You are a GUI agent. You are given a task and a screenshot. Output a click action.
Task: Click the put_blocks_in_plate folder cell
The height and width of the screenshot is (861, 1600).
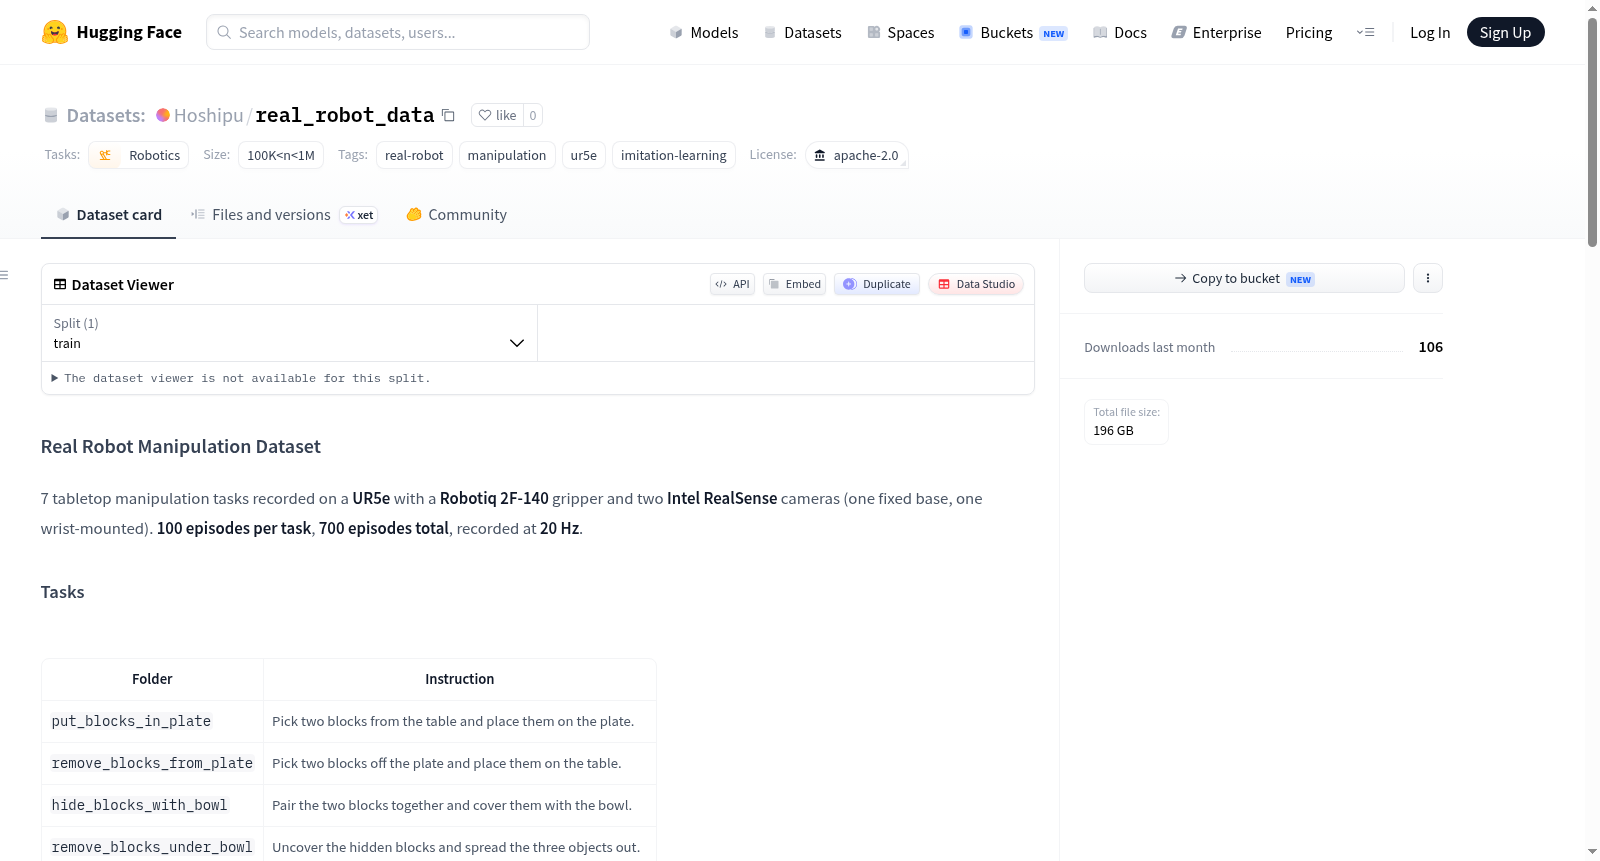[152, 721]
